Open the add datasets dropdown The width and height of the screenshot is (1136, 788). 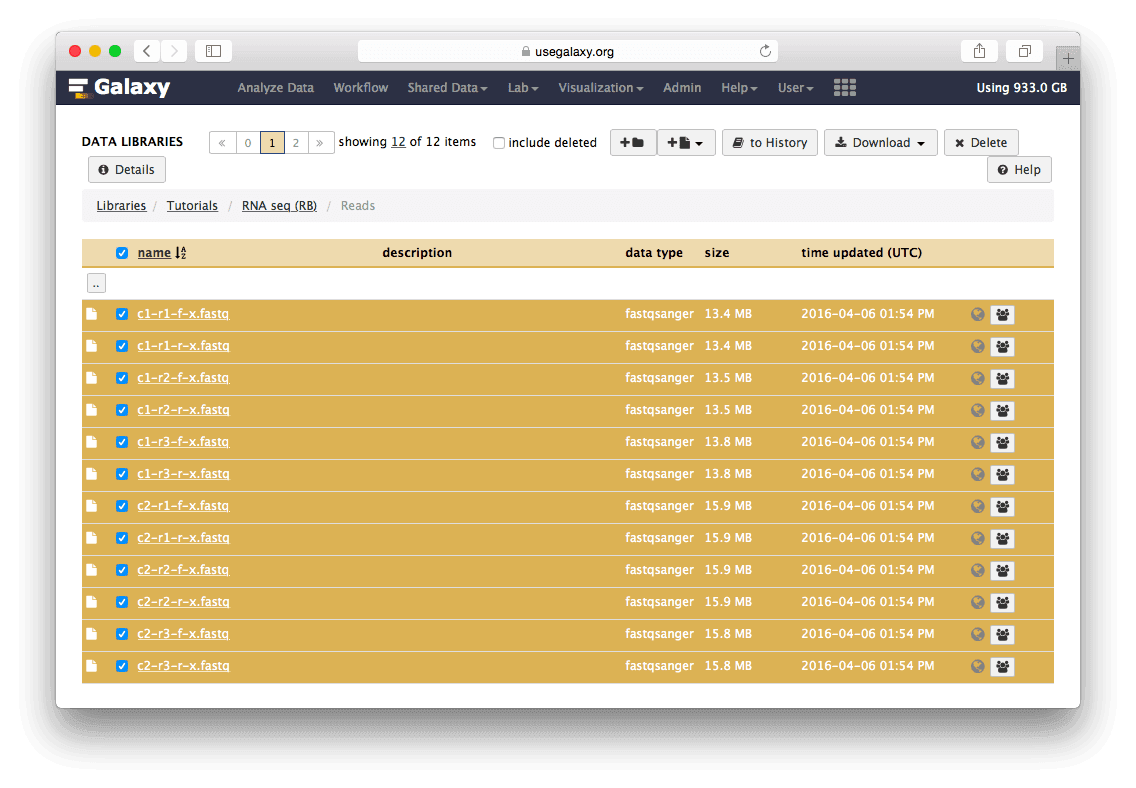pyautogui.click(x=685, y=143)
